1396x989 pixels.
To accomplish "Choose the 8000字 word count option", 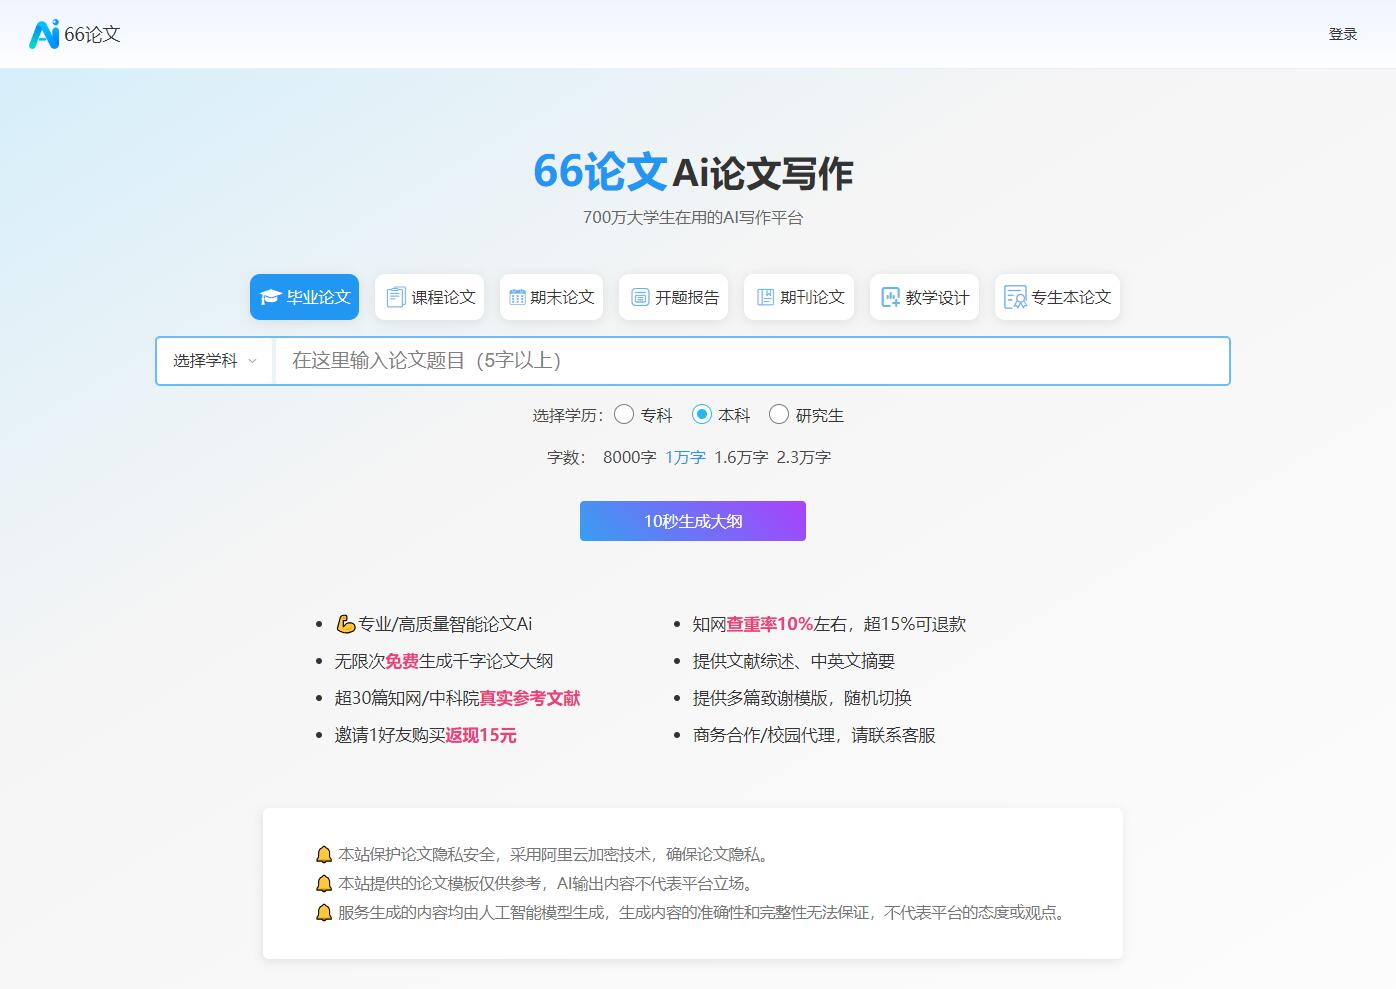I will pos(629,457).
